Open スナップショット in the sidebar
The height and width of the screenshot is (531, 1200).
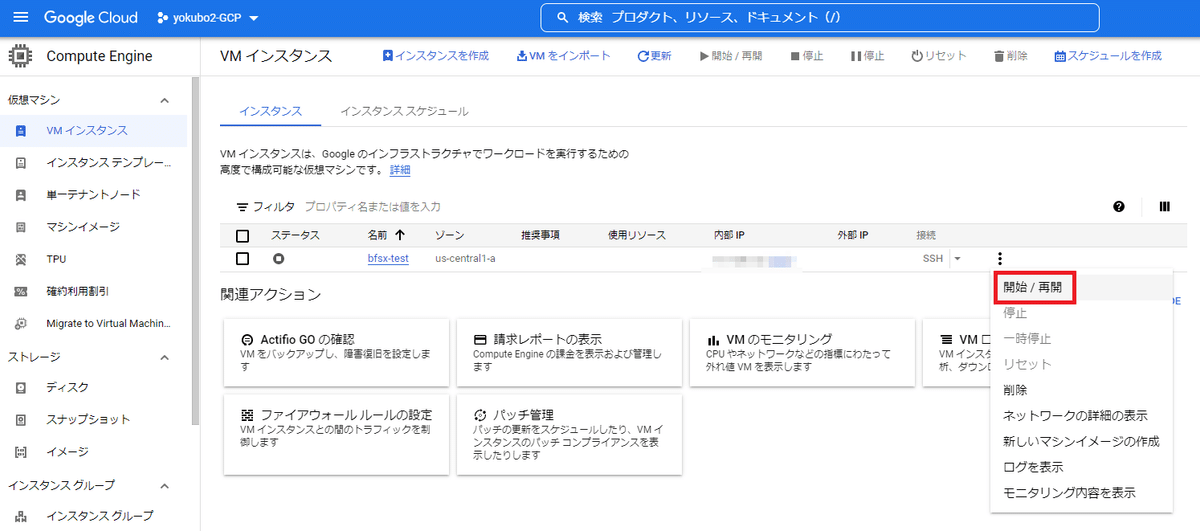pyautogui.click(x=94, y=419)
